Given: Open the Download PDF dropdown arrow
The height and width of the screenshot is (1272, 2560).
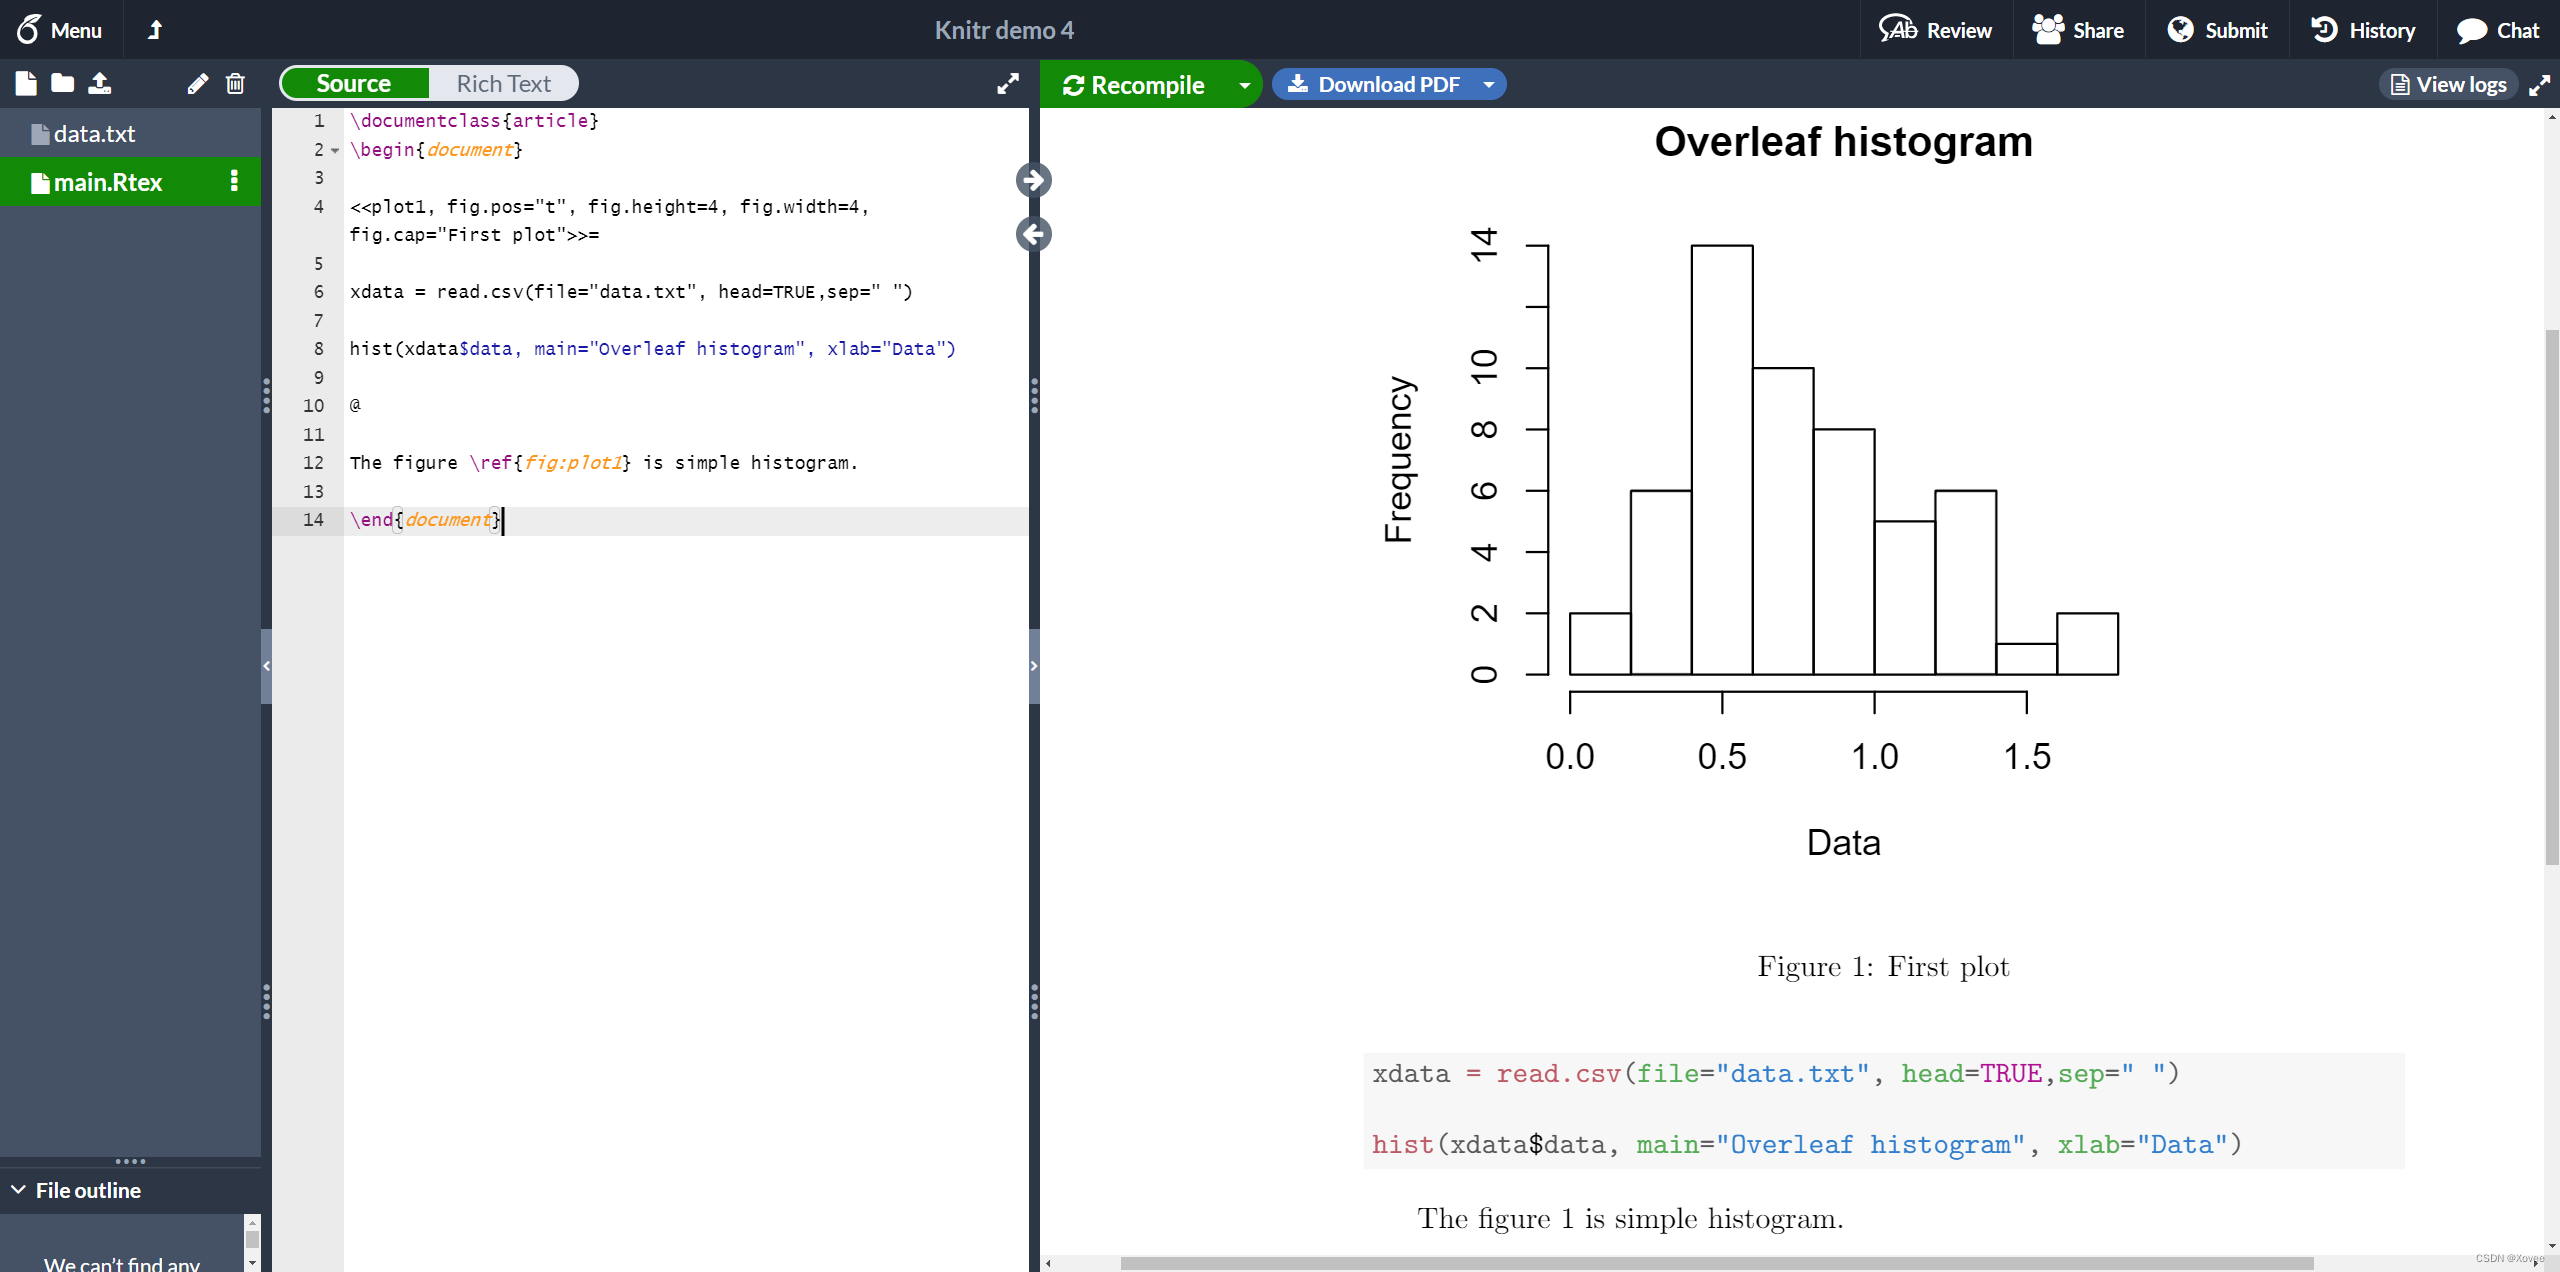Looking at the screenshot, I should [x=1489, y=85].
